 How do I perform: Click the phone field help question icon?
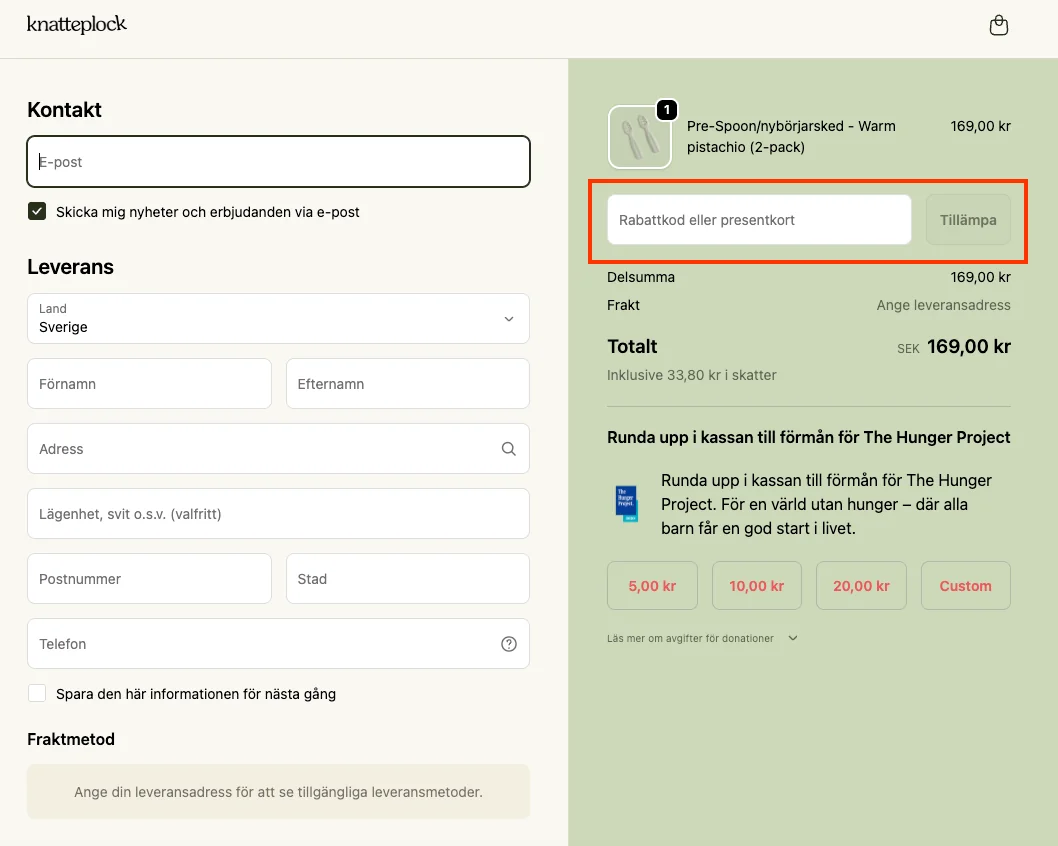pos(508,644)
